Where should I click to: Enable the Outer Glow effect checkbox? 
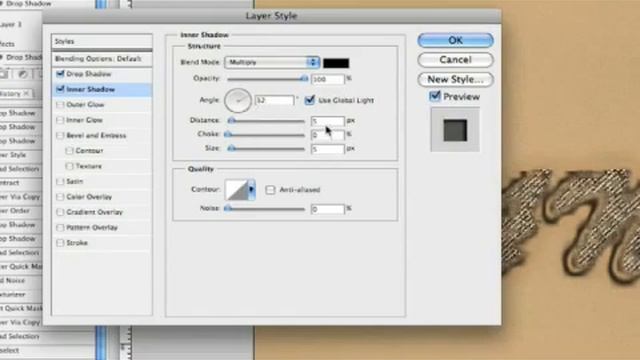(60, 104)
